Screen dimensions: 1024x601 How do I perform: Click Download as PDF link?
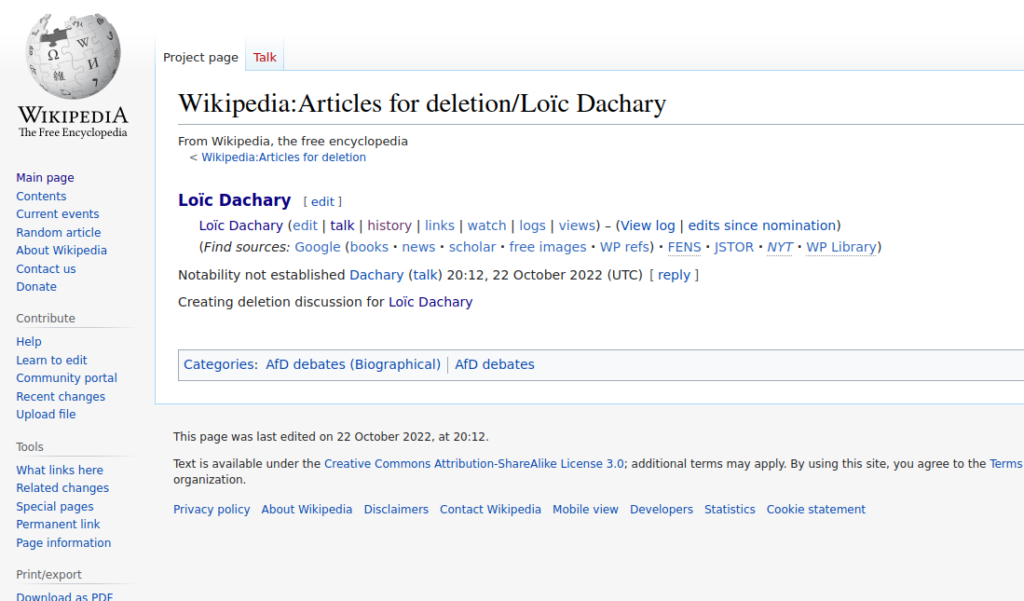point(65,596)
